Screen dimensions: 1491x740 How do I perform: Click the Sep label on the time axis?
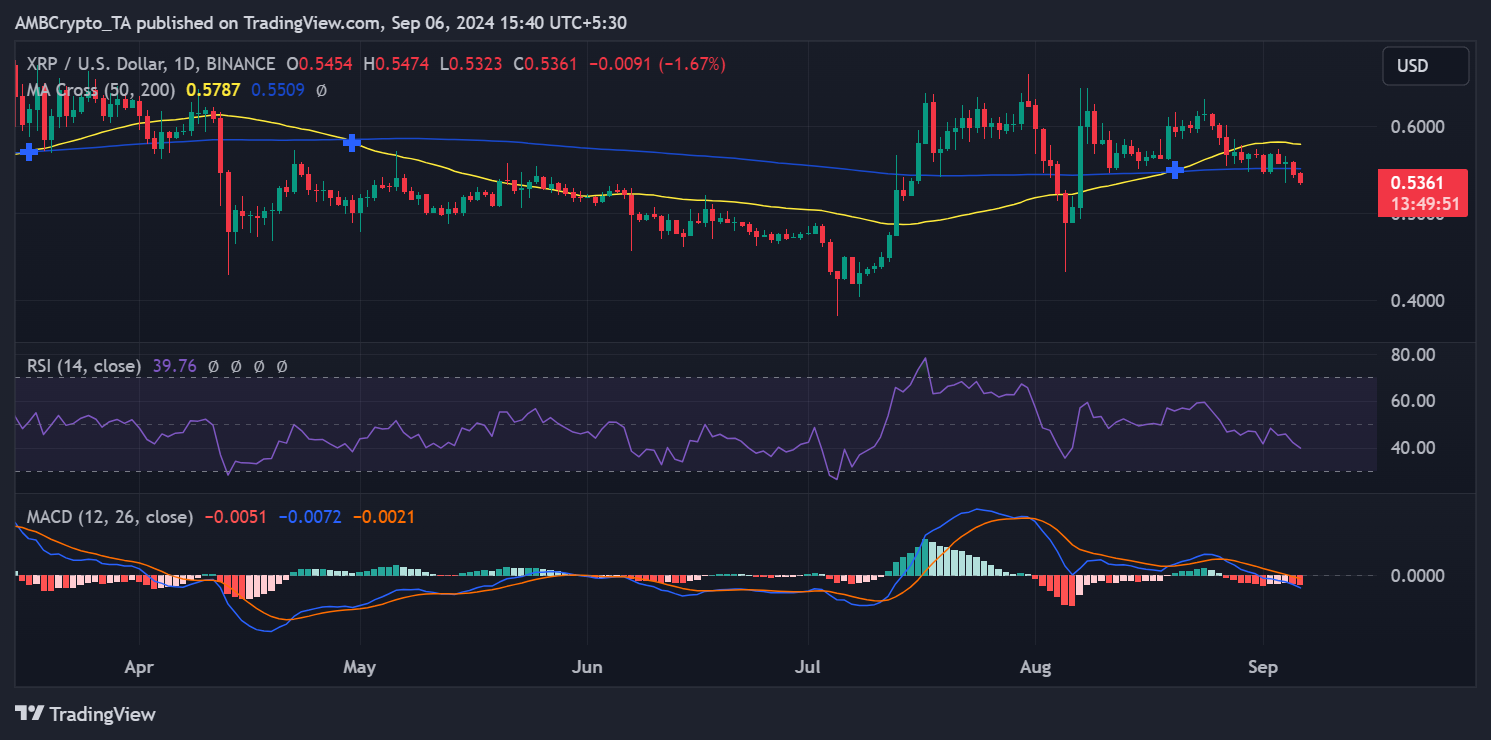1263,666
